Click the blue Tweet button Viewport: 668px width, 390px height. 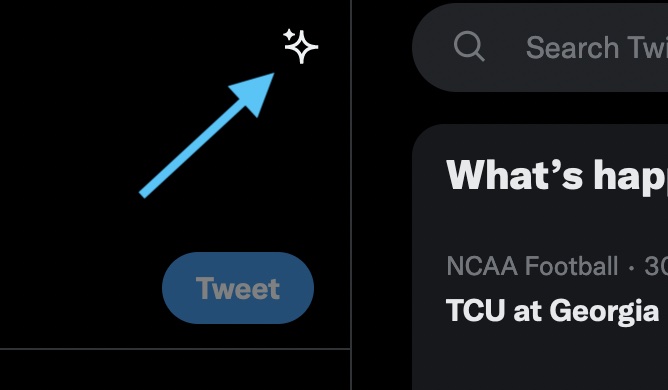click(x=238, y=288)
